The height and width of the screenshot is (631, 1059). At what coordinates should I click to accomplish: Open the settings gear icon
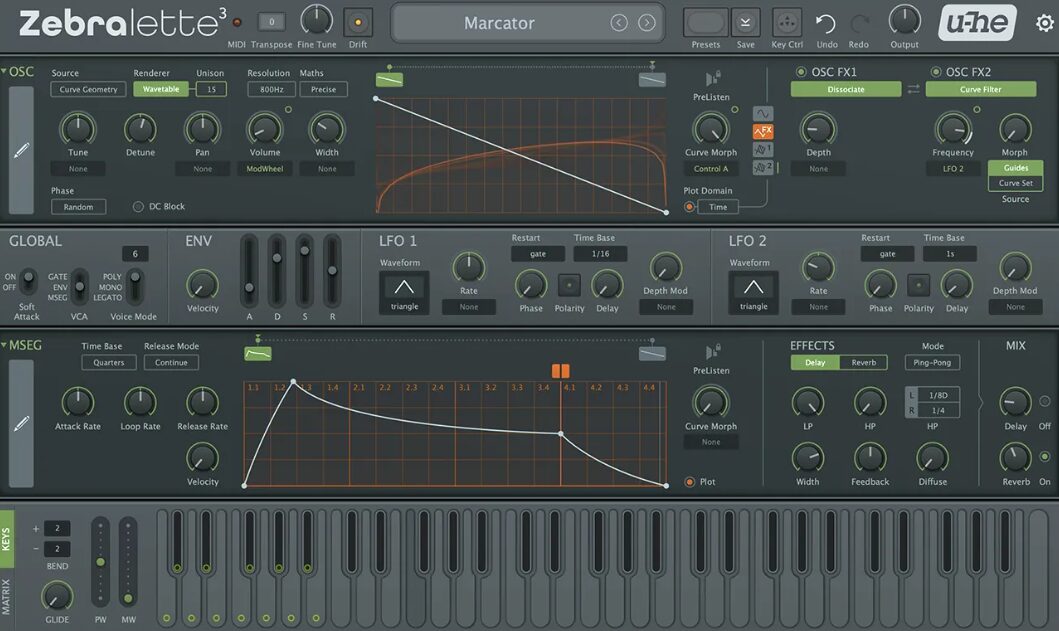[x=1044, y=23]
